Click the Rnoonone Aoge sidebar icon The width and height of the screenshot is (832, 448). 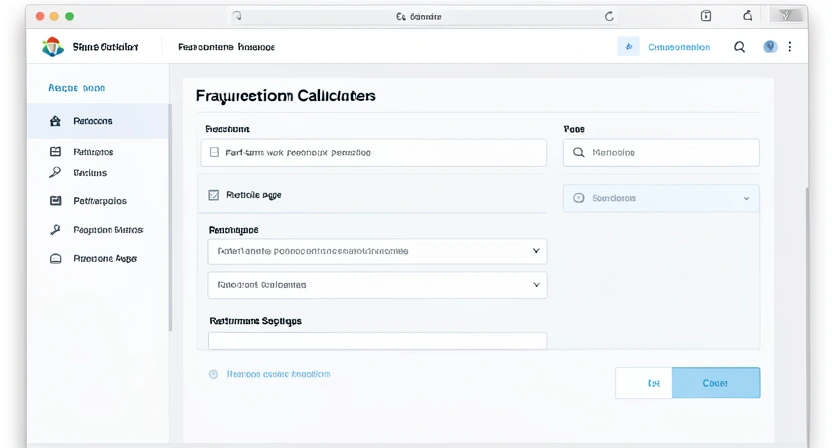[55, 259]
